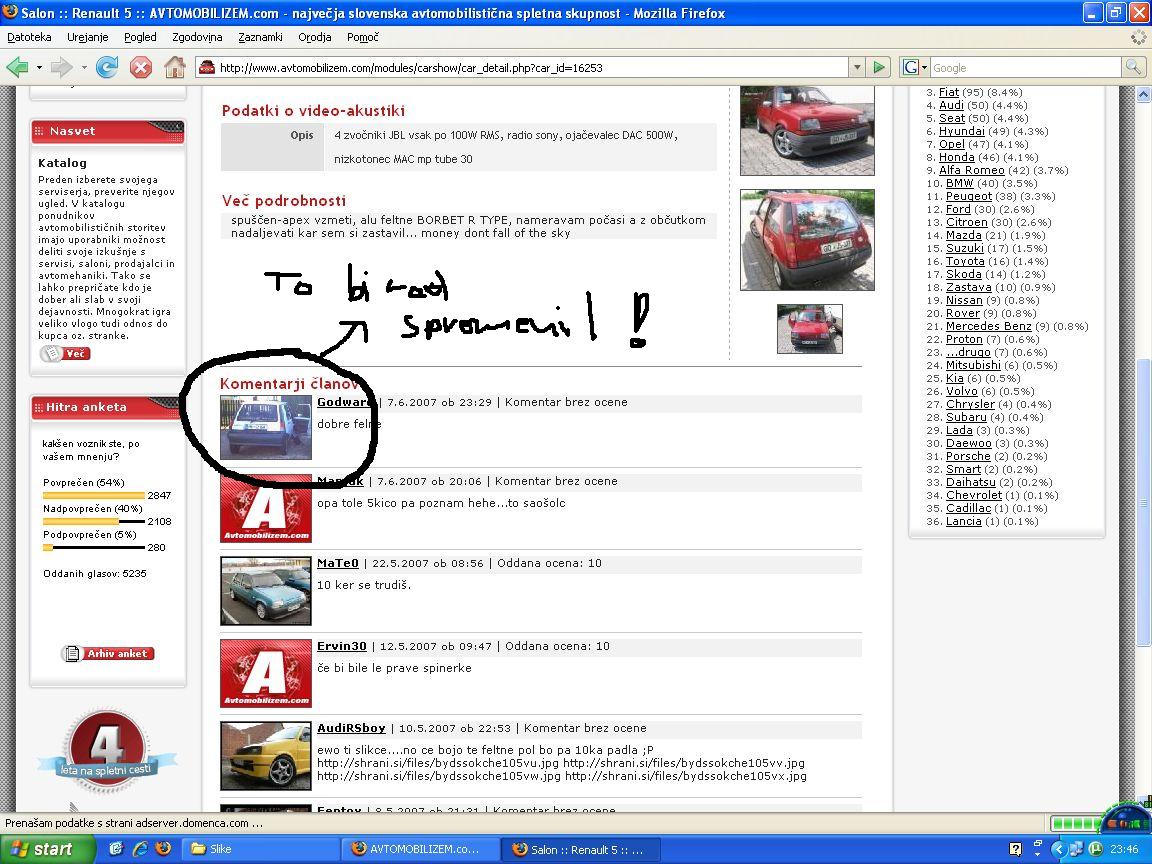The image size is (1152, 864).
Task: Open the BMW brand link
Action: (x=959, y=183)
